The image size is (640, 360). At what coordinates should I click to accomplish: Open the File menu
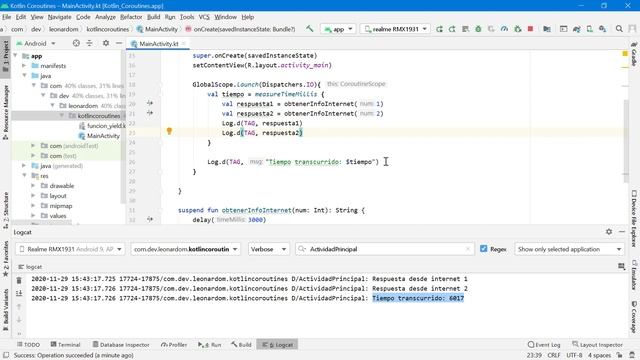click(x=7, y=17)
